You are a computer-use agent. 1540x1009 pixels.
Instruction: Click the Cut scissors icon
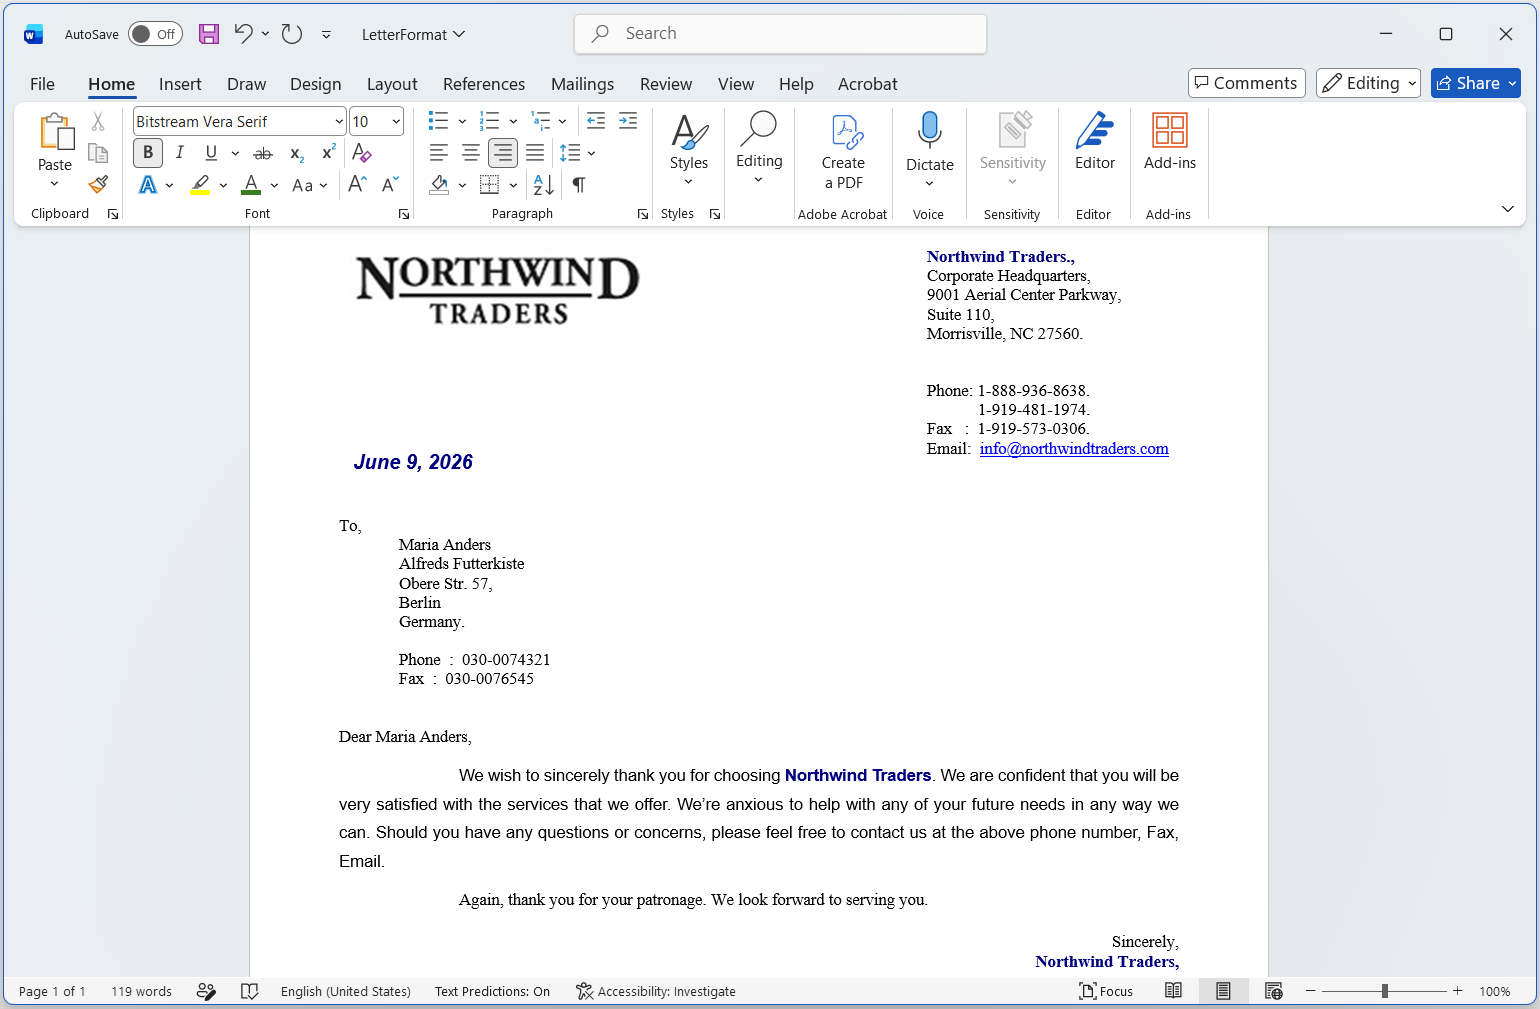click(x=98, y=122)
